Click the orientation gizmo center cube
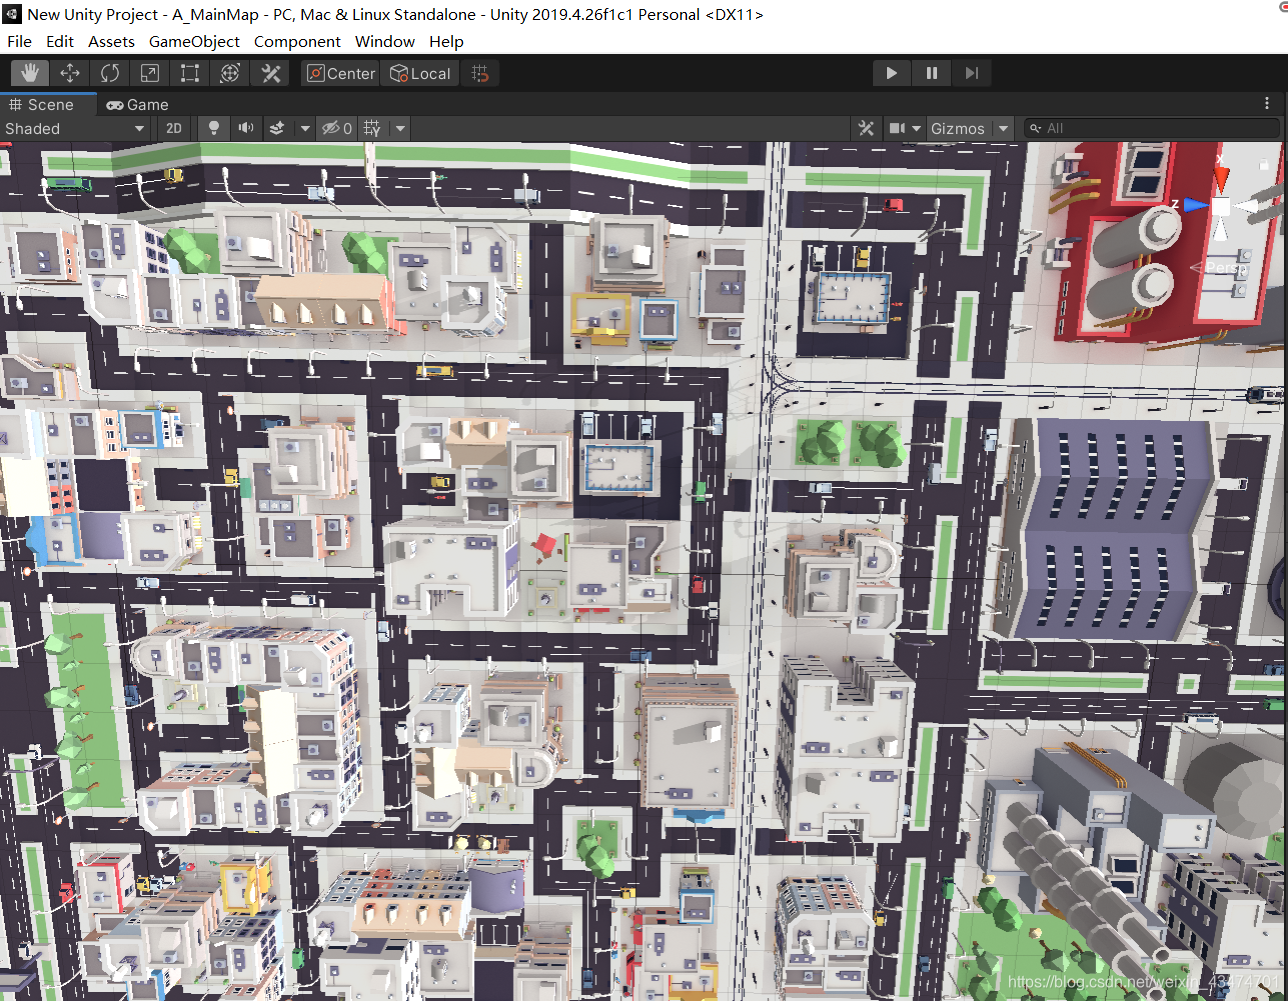 coord(1221,206)
